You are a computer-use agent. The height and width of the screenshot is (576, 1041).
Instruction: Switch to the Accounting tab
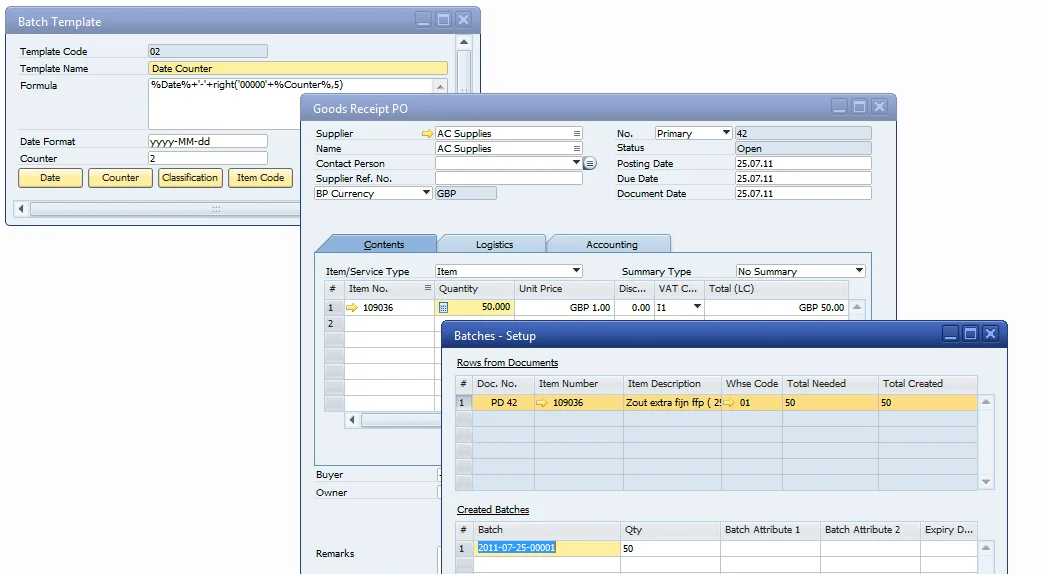point(611,244)
